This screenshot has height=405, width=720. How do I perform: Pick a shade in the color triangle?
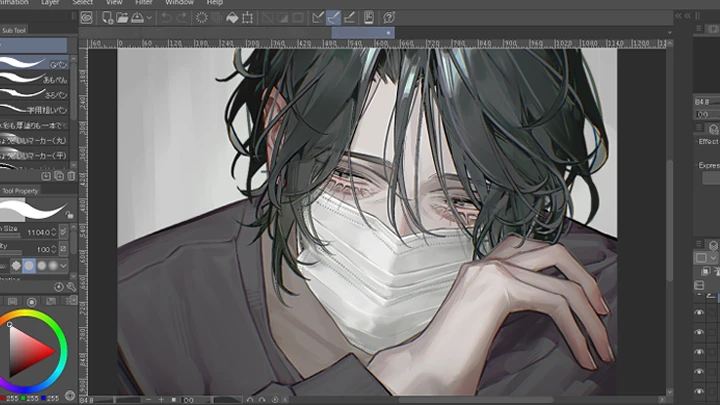click(27, 351)
